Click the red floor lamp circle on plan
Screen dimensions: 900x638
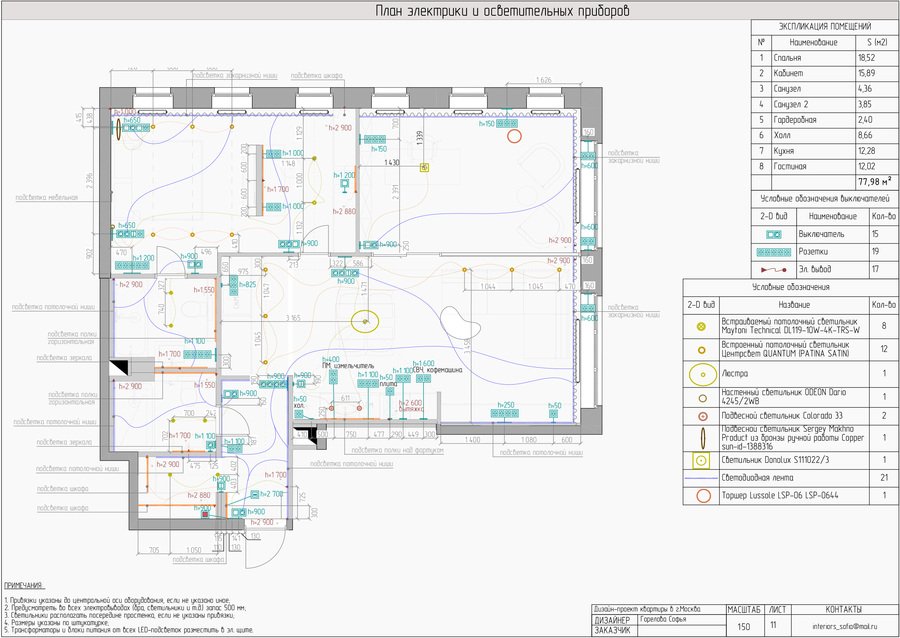(515, 134)
